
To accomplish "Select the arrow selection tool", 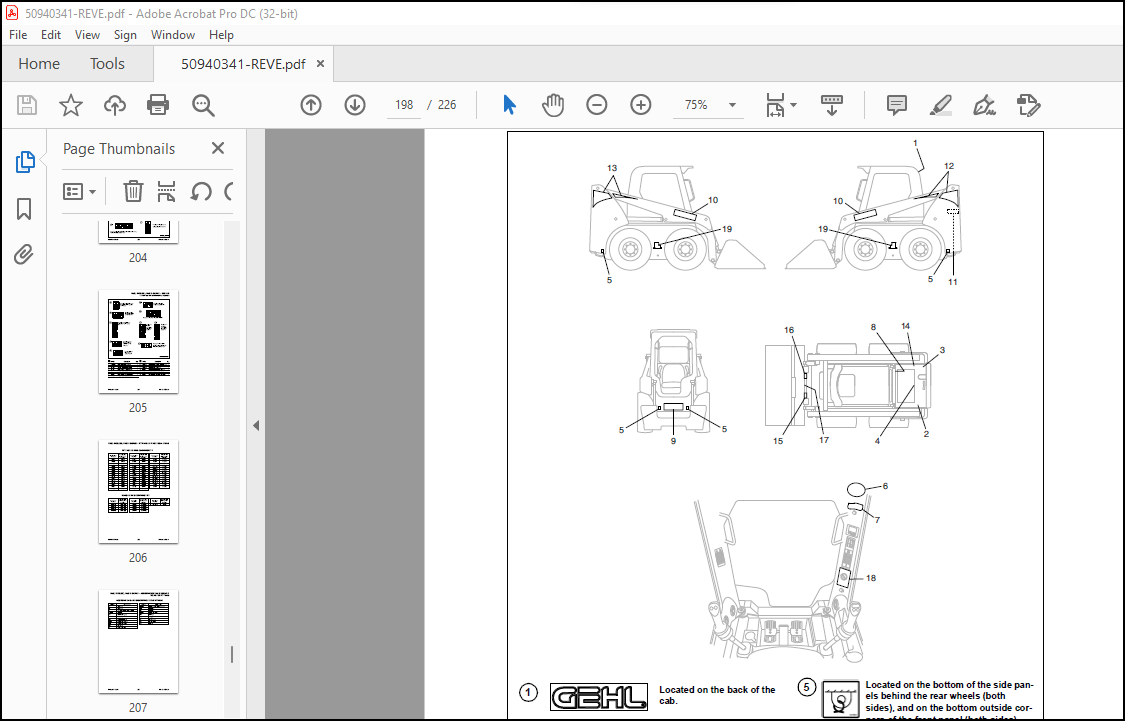I will click(509, 105).
